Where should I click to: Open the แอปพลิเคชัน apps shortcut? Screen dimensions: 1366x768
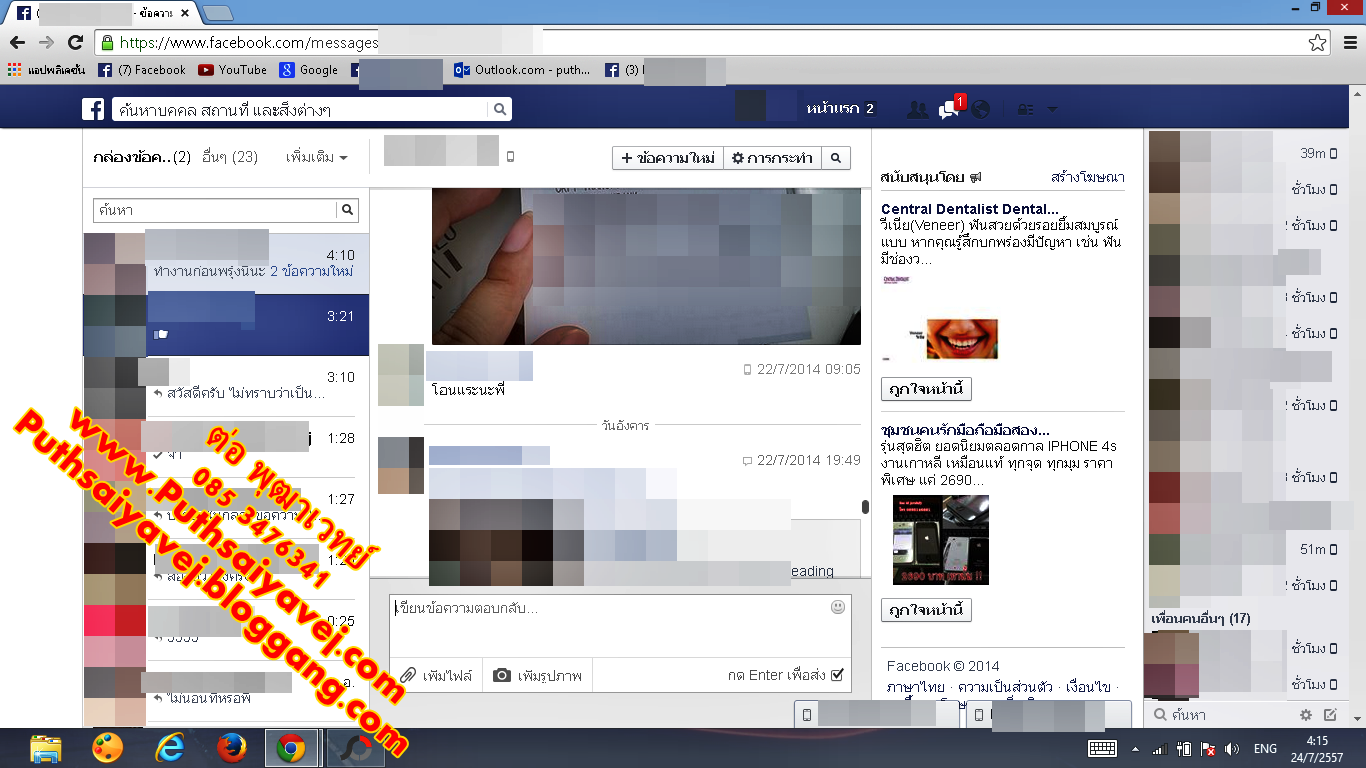point(46,70)
